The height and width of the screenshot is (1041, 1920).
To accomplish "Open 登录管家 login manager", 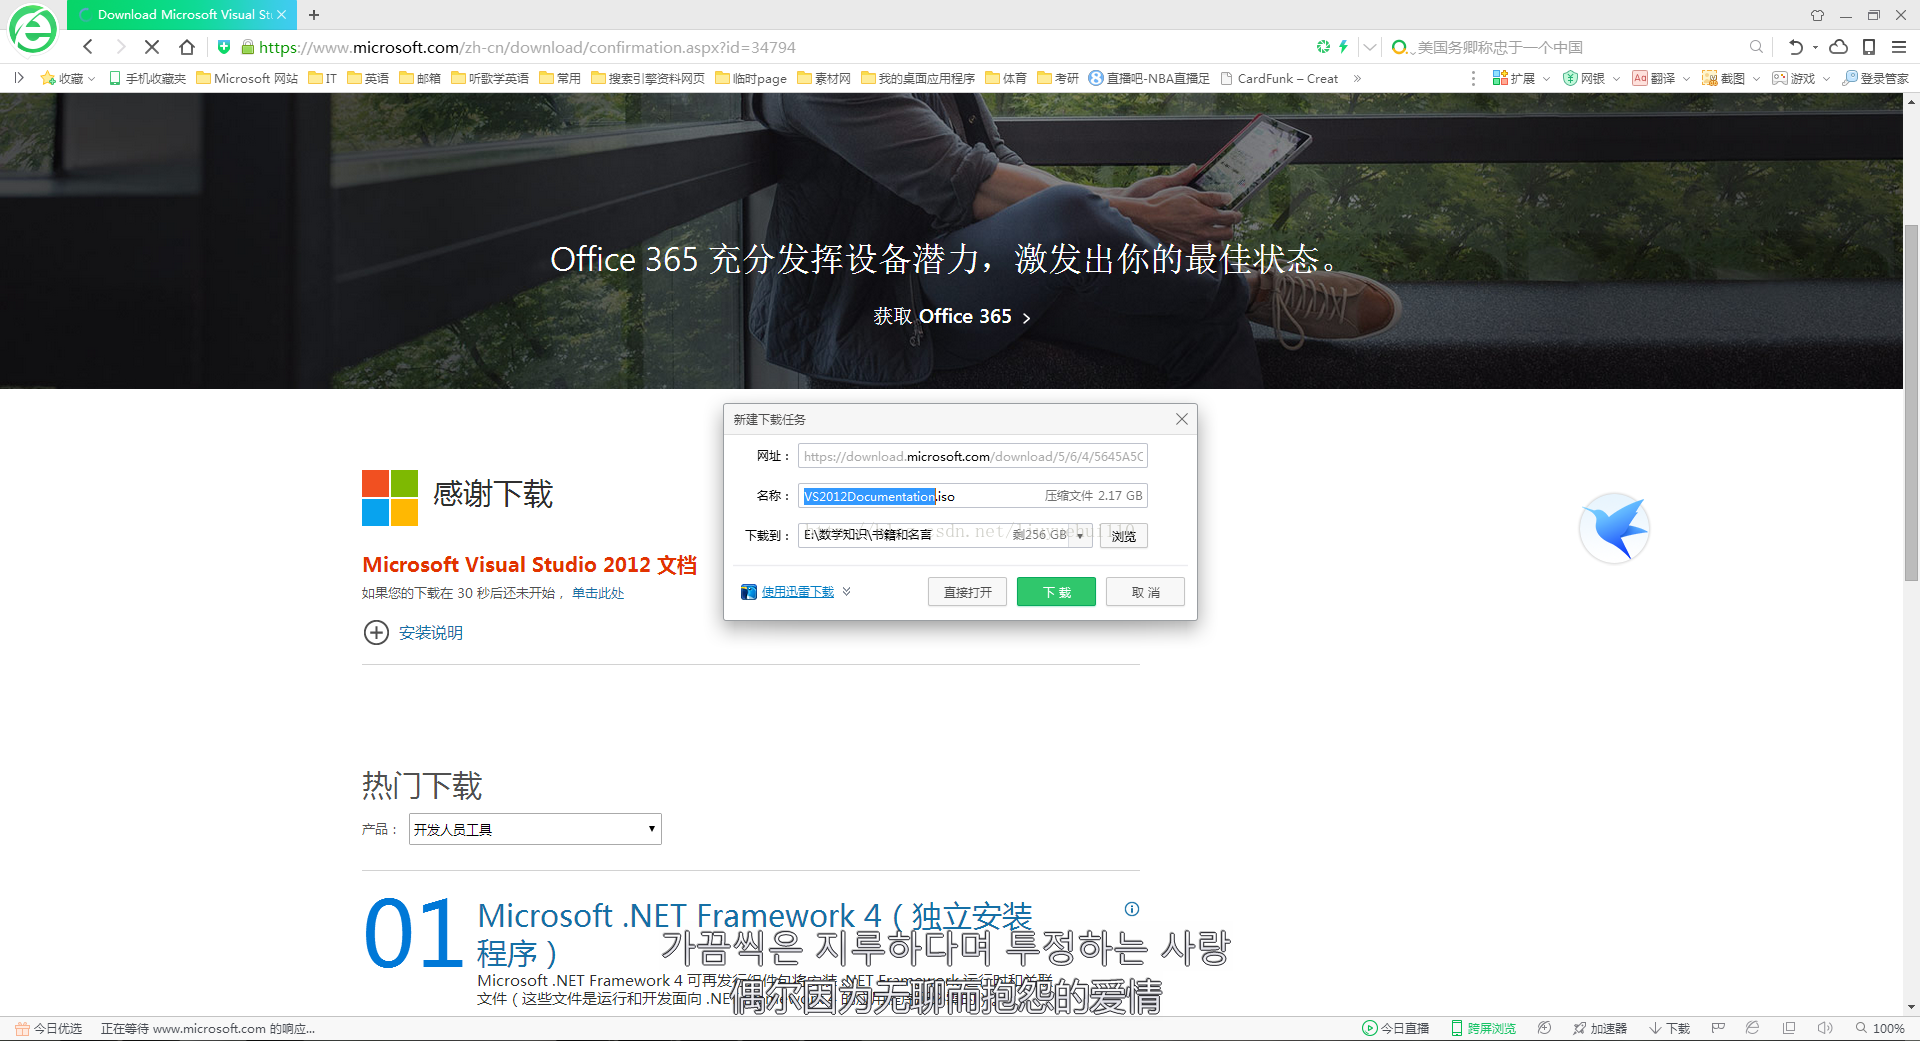I will (1875, 78).
